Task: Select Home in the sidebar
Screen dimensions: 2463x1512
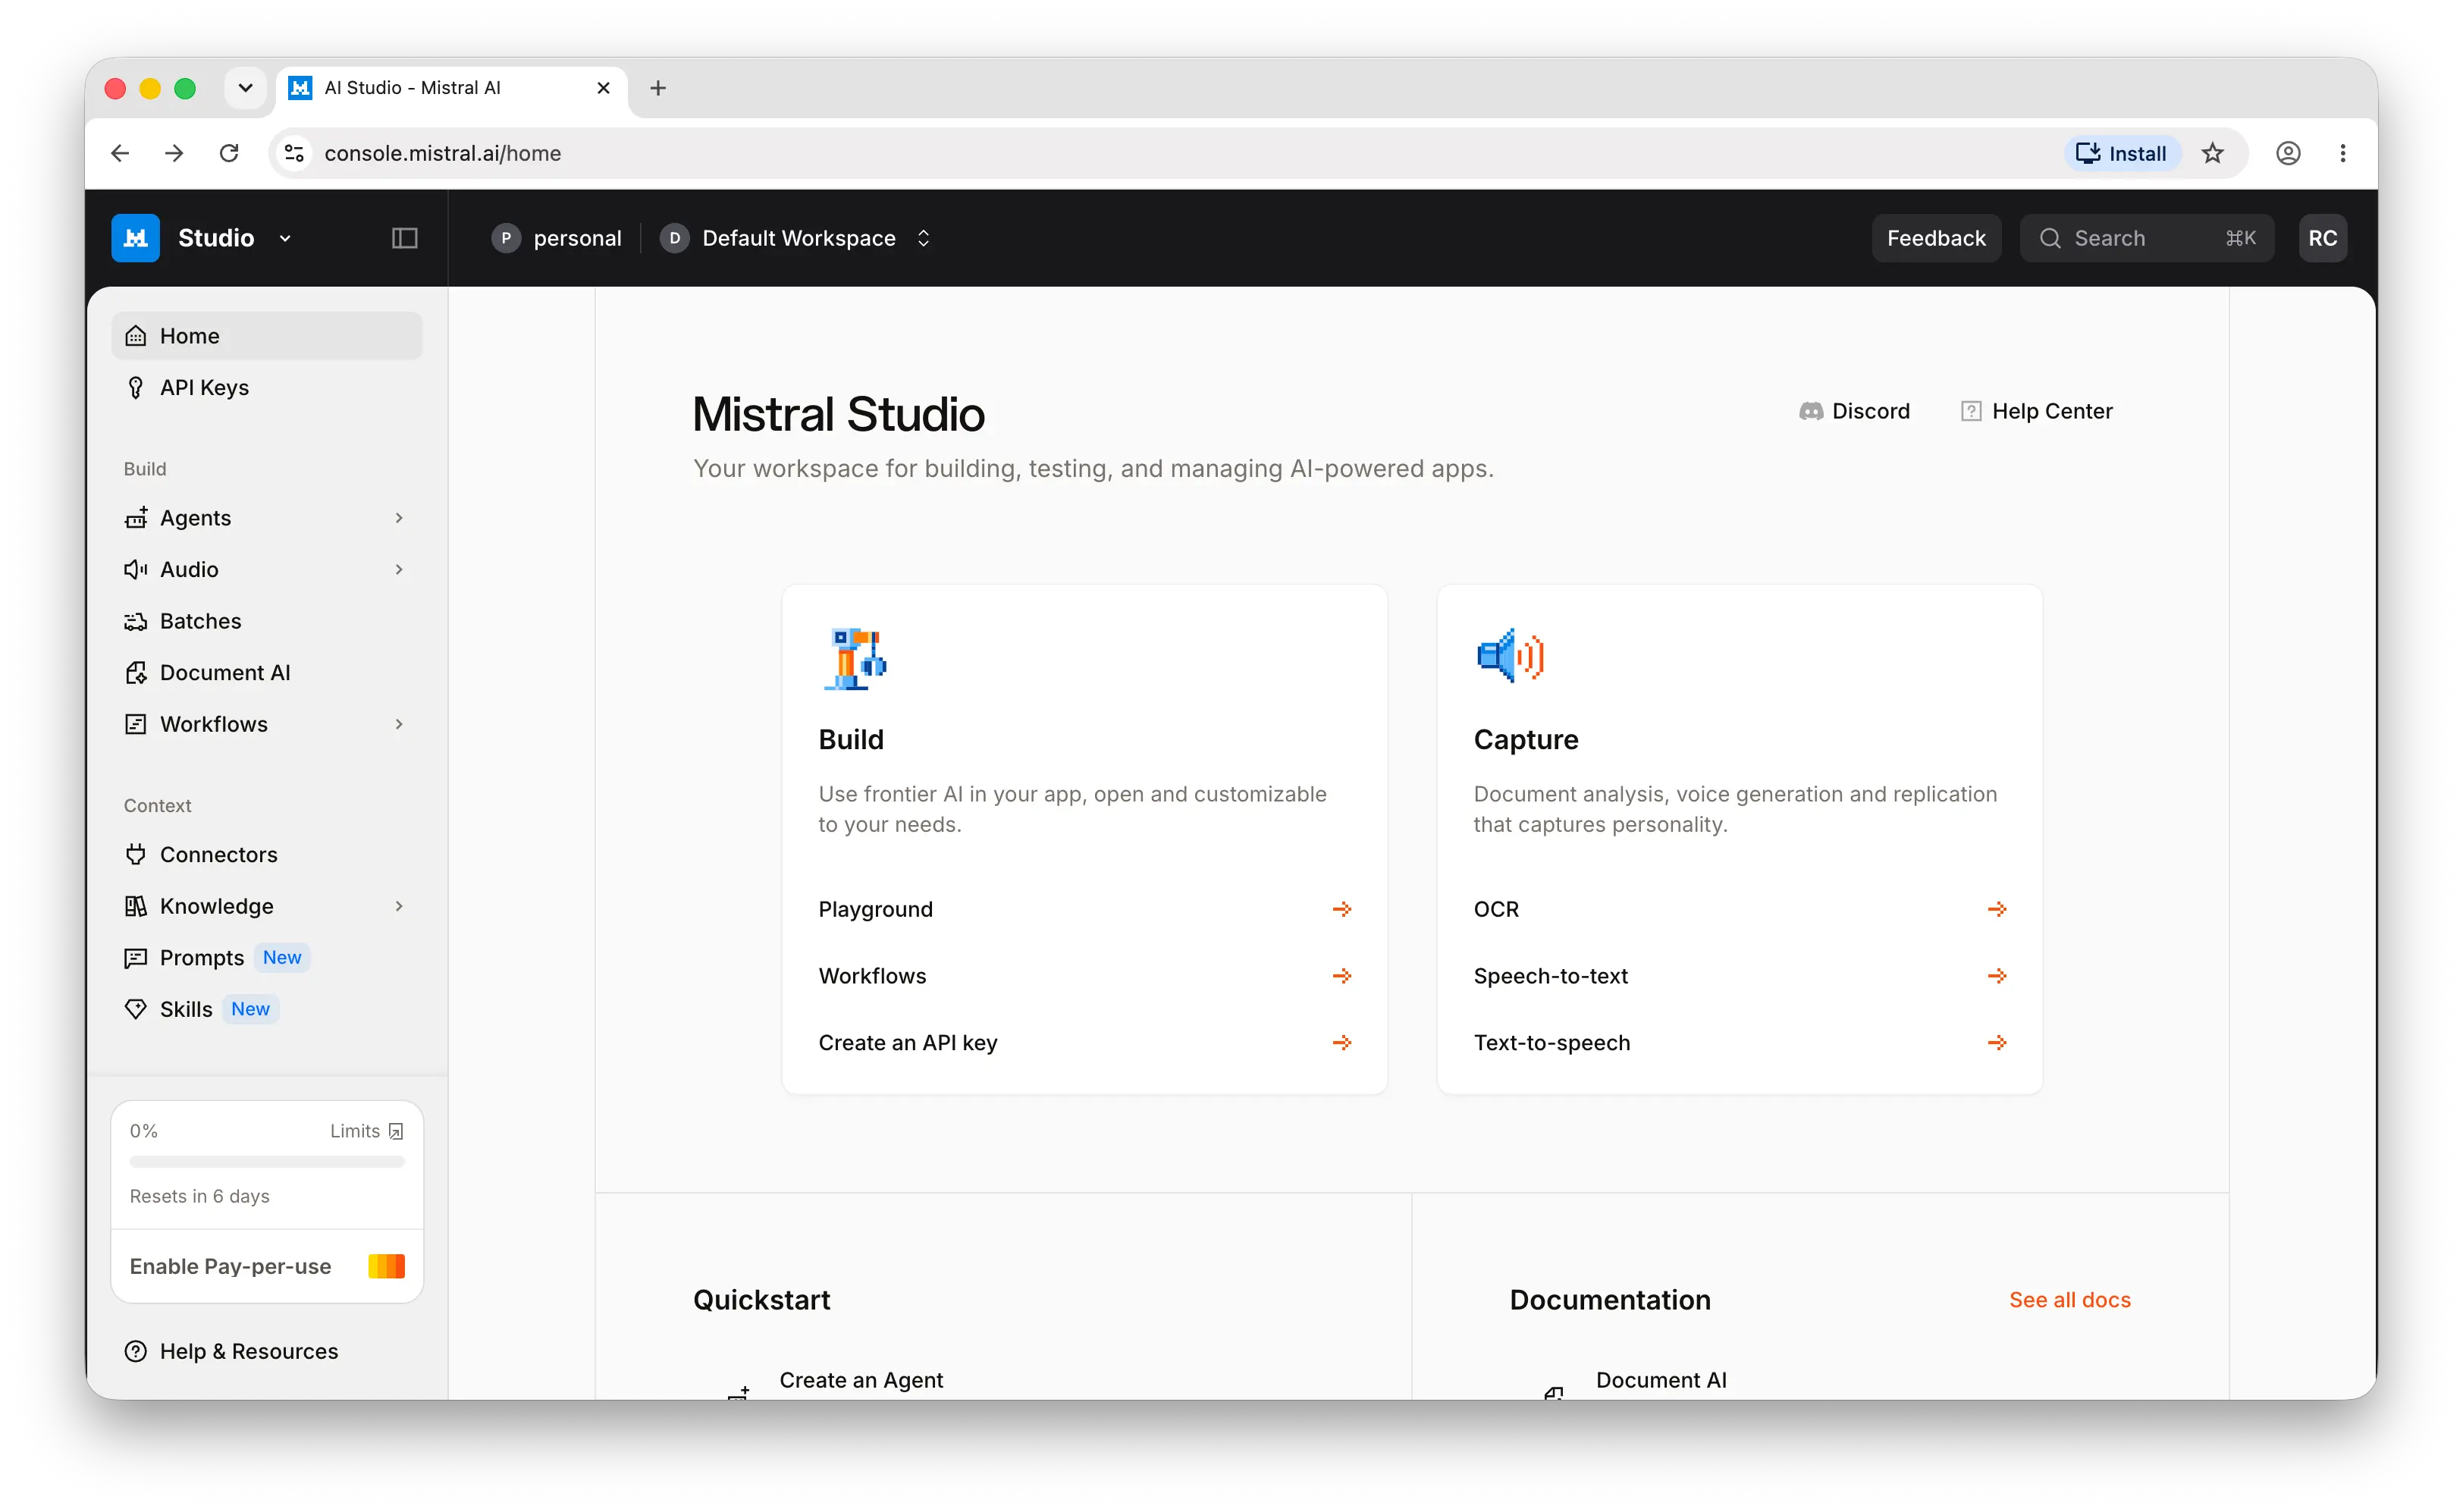Action: 267,336
